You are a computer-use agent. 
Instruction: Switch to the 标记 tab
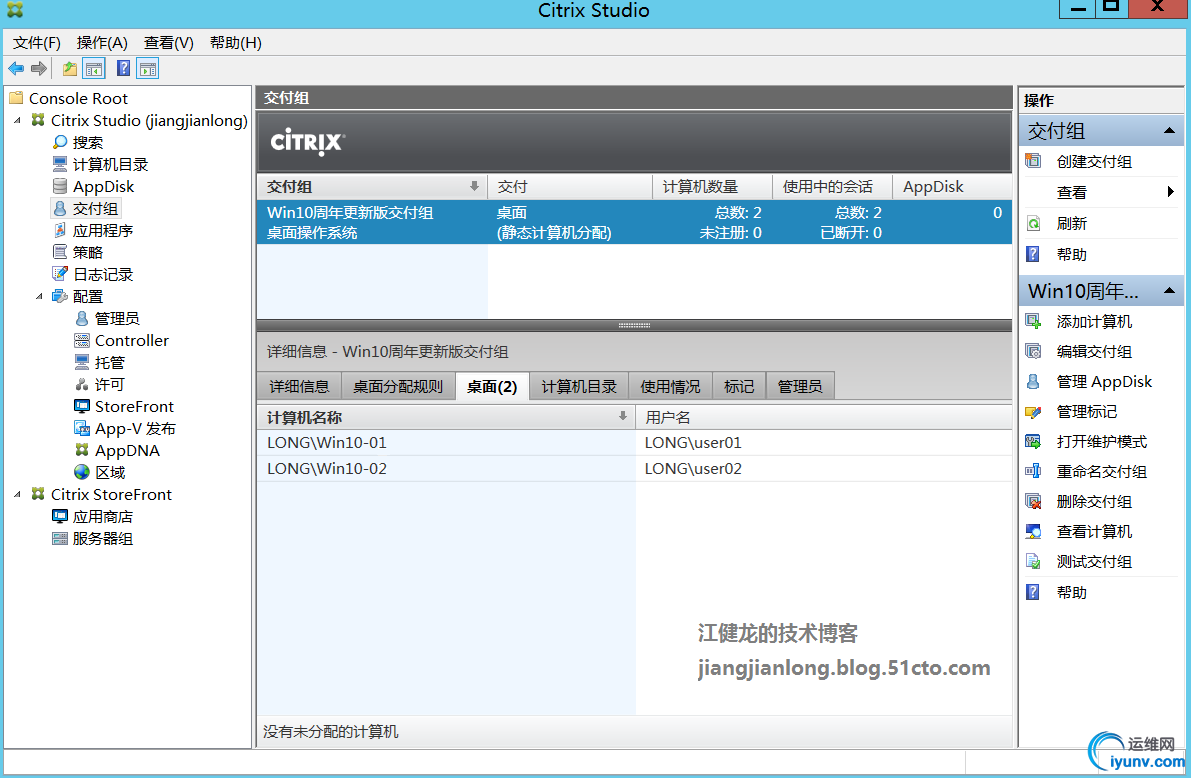pyautogui.click(x=739, y=387)
